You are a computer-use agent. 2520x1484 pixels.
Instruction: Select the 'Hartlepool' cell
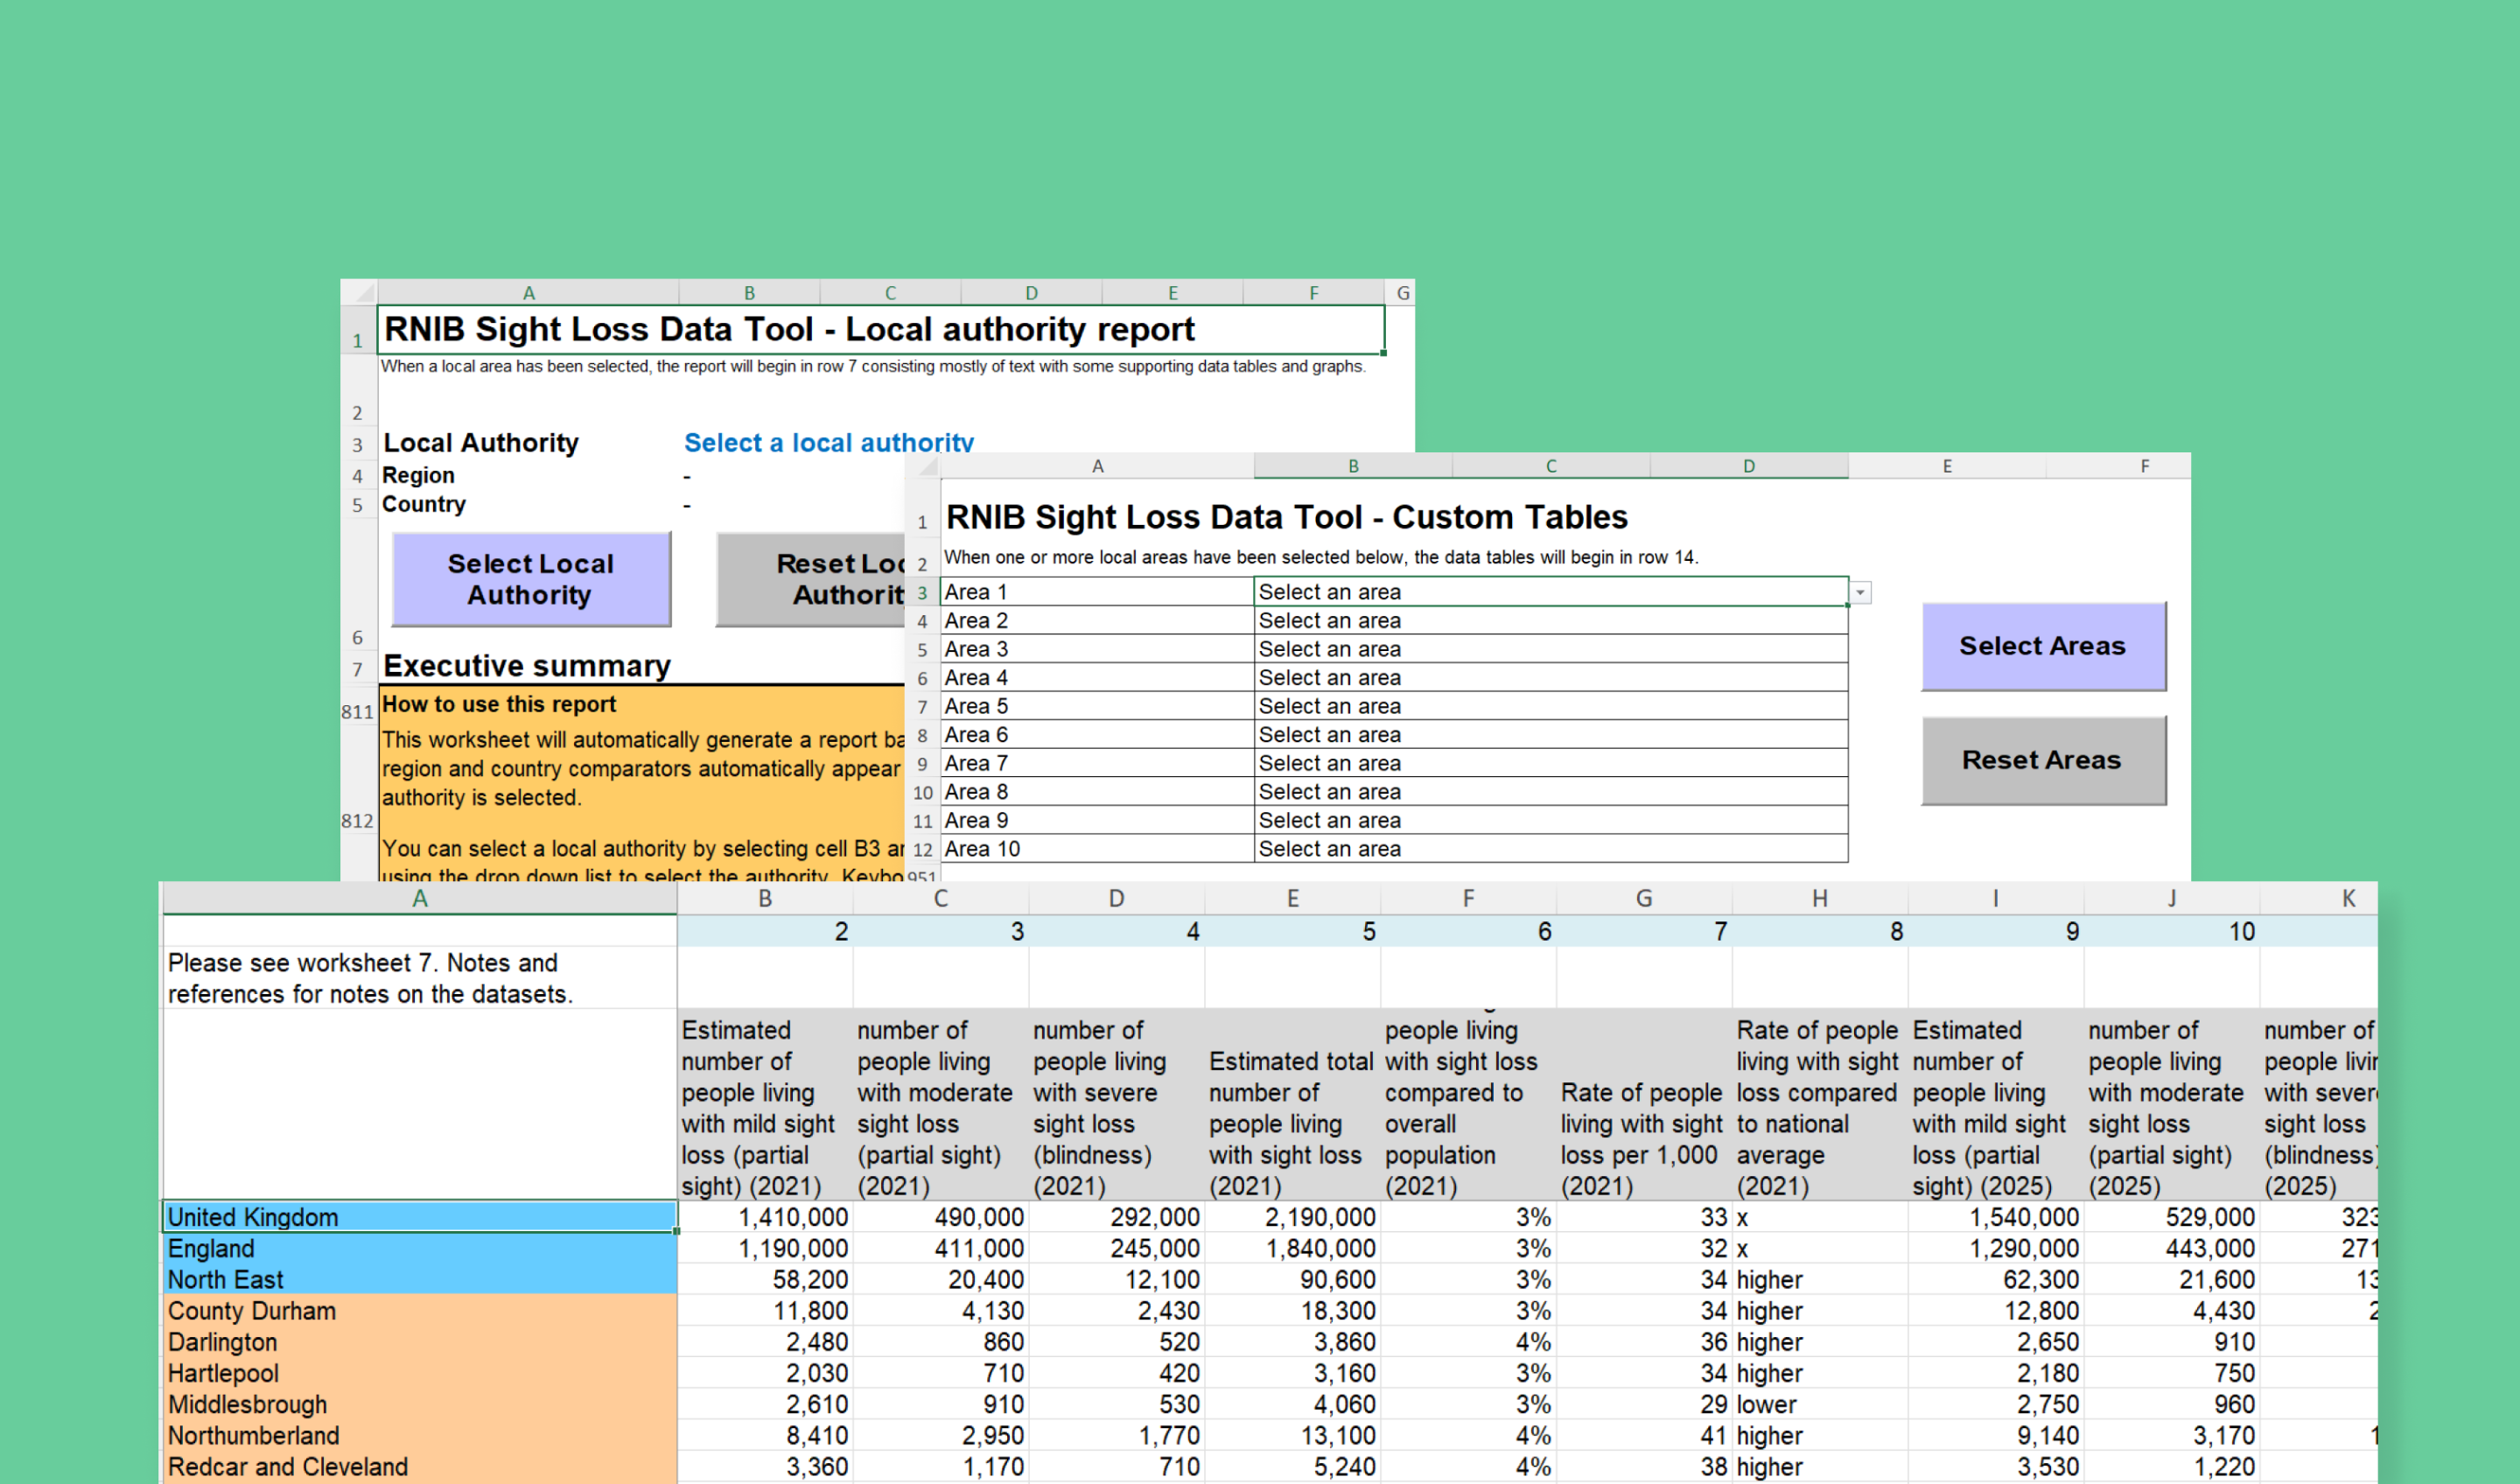click(420, 1373)
